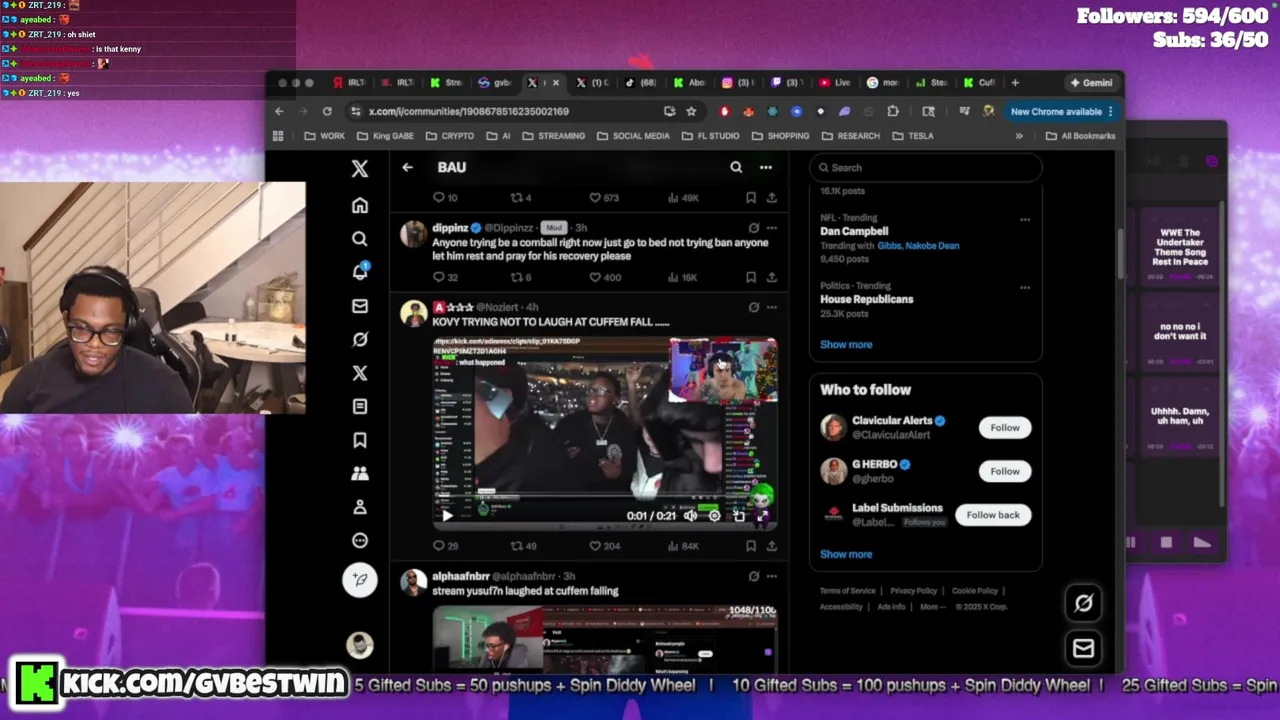Open SOCIAL MEDIA bookmarks folder
The height and width of the screenshot is (720, 1280).
click(634, 136)
